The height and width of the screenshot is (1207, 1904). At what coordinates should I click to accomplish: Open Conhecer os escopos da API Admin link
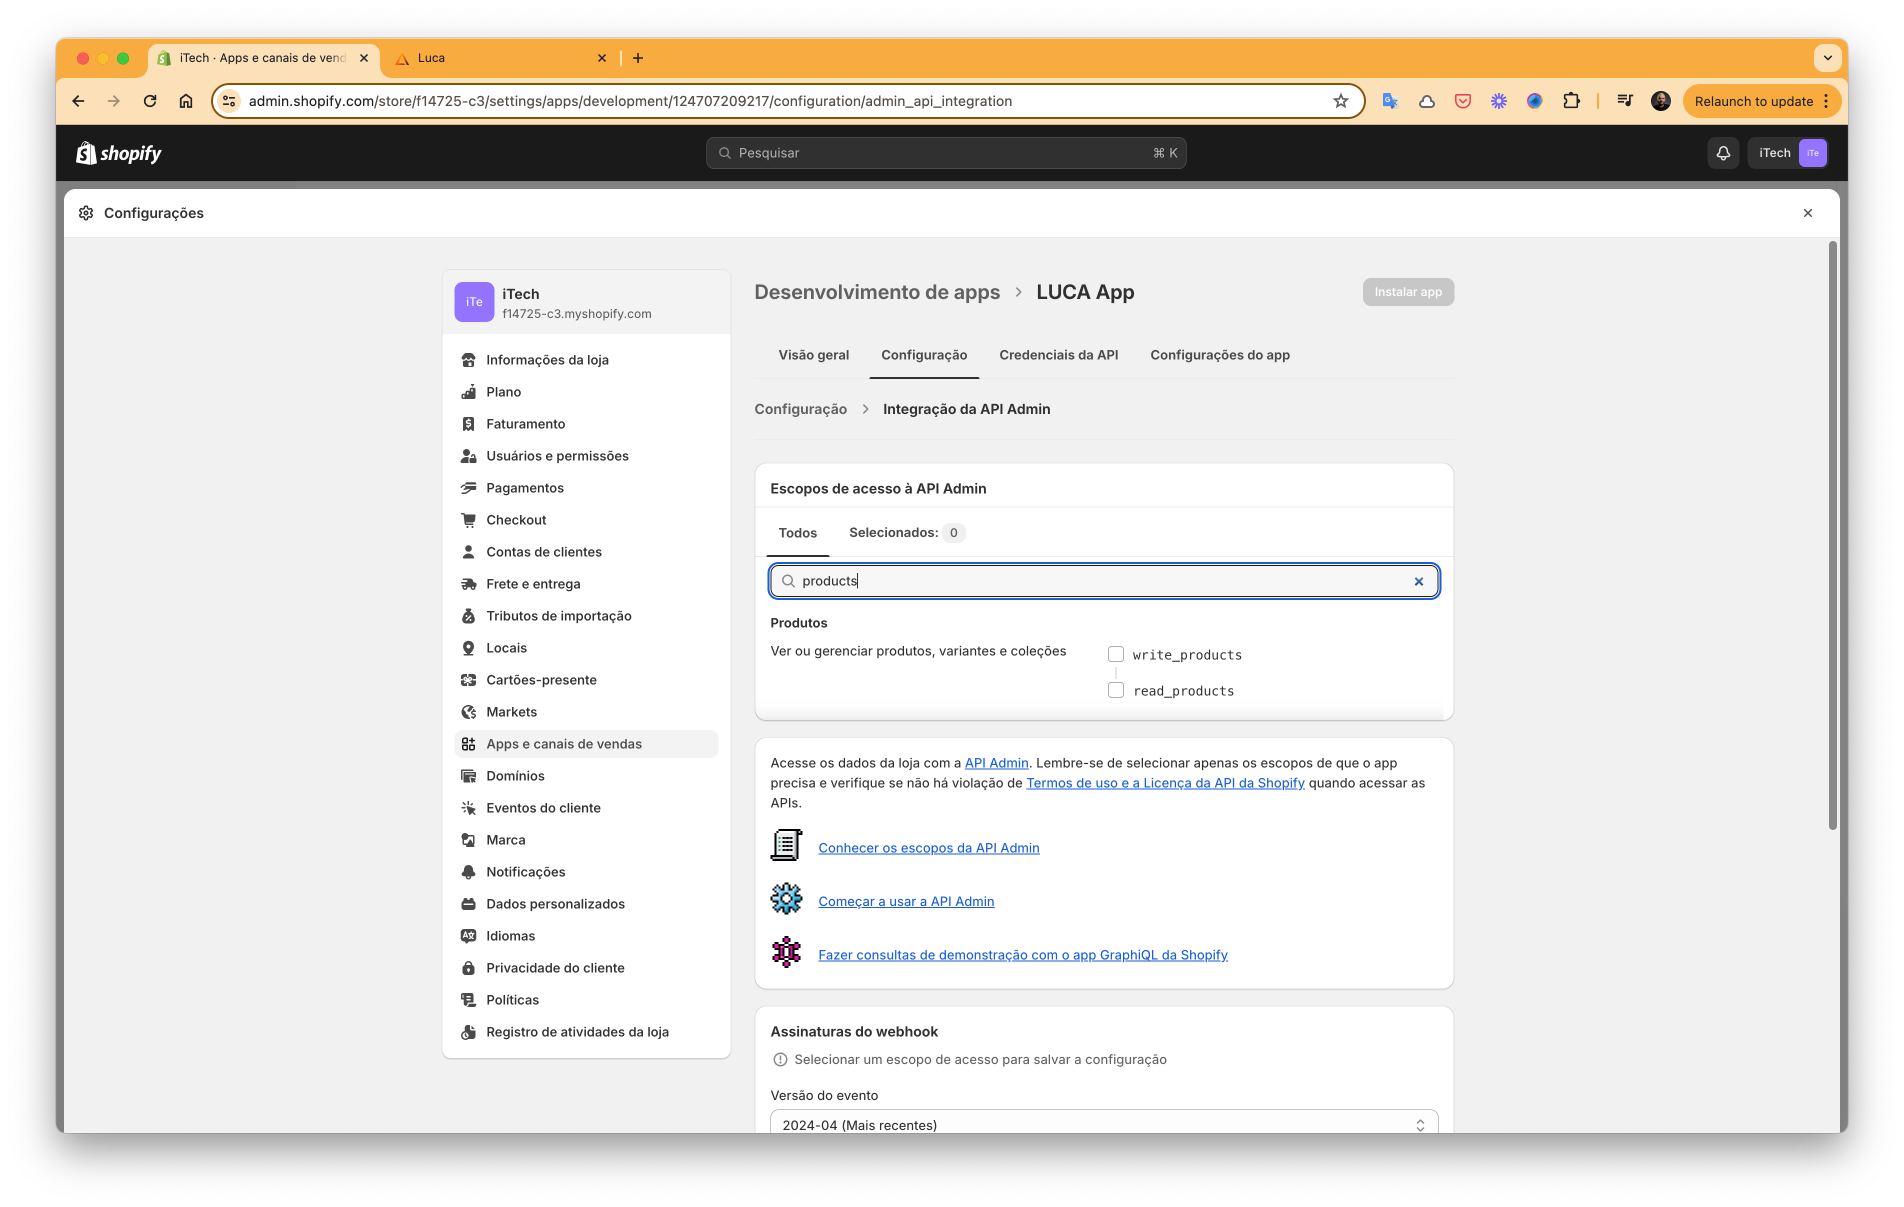tap(928, 848)
